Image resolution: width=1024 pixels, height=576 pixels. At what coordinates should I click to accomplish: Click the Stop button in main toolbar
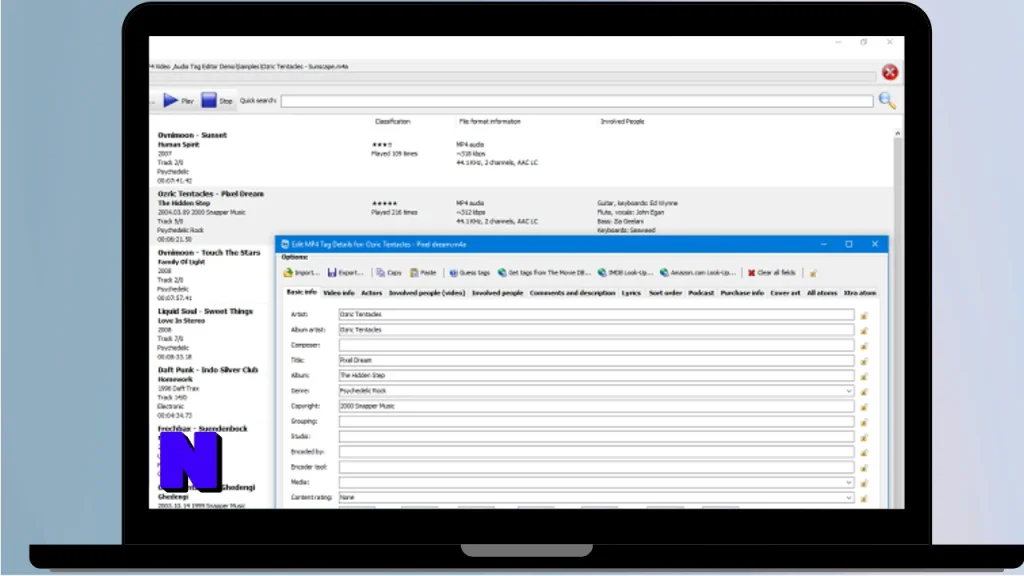click(217, 101)
